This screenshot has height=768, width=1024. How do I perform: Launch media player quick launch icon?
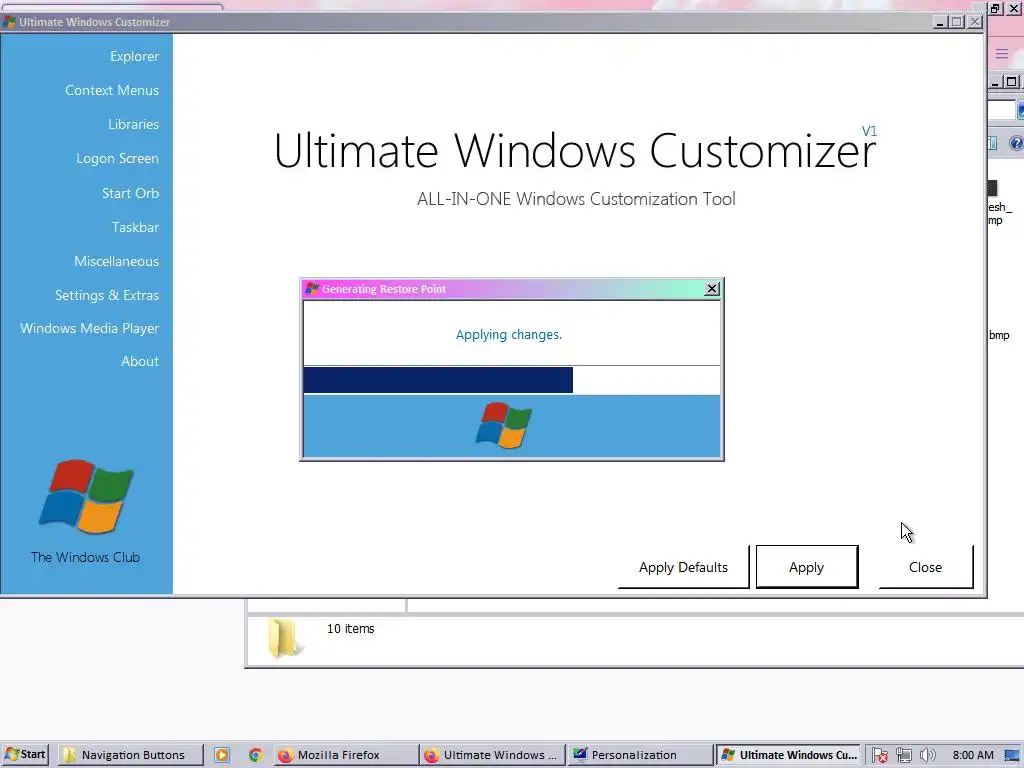click(222, 755)
